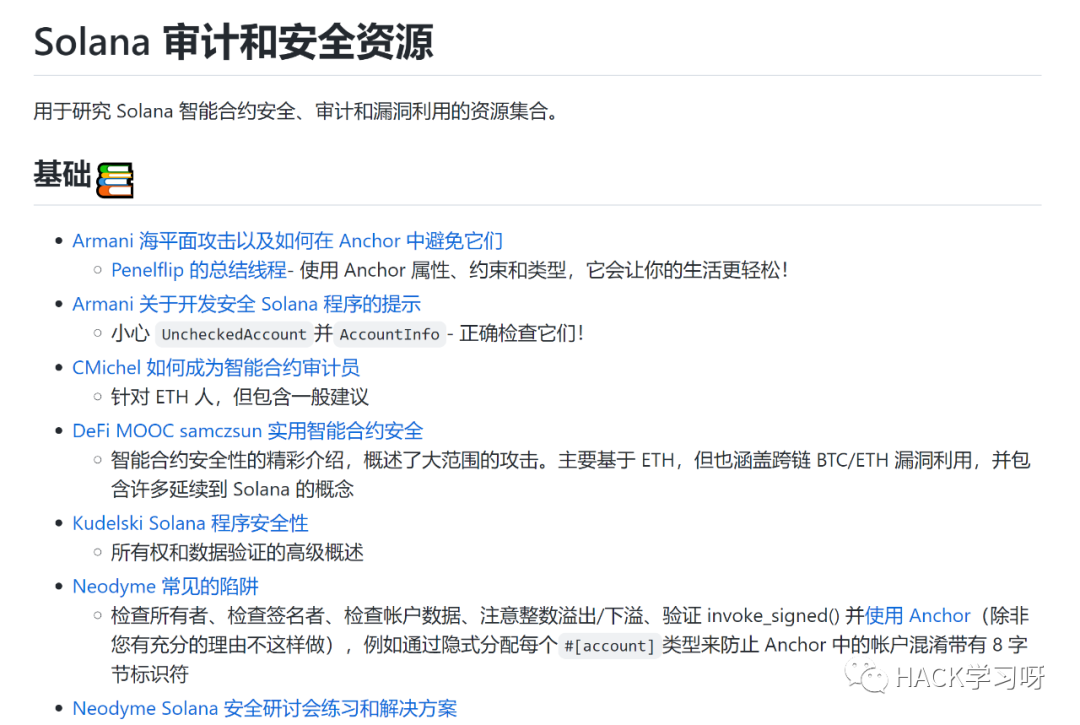
Task: Click the UncheckedAccount code snippet
Action: [233, 335]
